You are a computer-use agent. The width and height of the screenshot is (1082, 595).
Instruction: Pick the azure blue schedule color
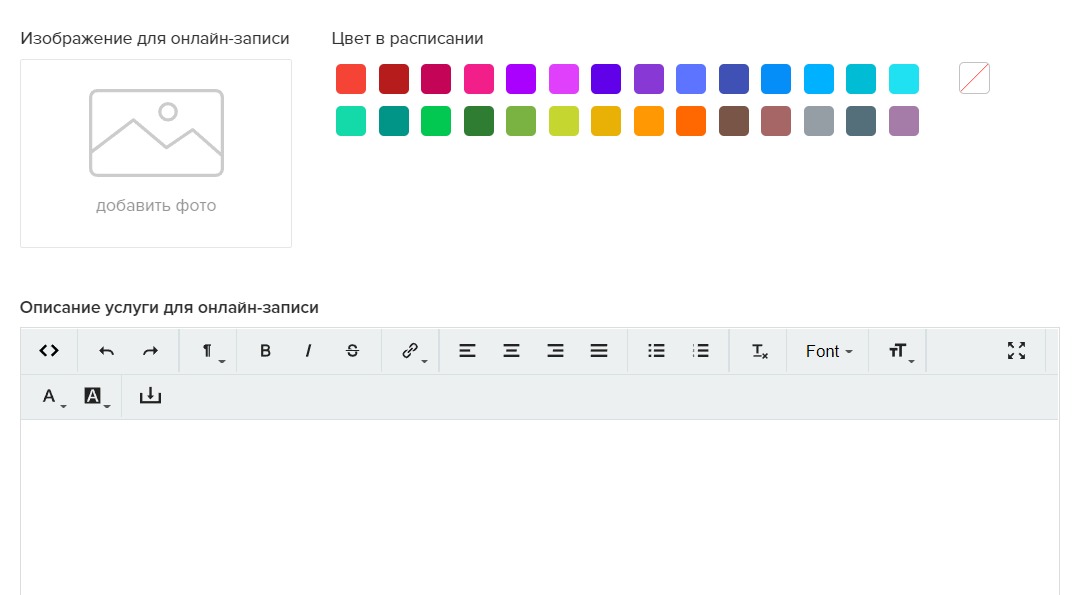pyautogui.click(x=776, y=79)
